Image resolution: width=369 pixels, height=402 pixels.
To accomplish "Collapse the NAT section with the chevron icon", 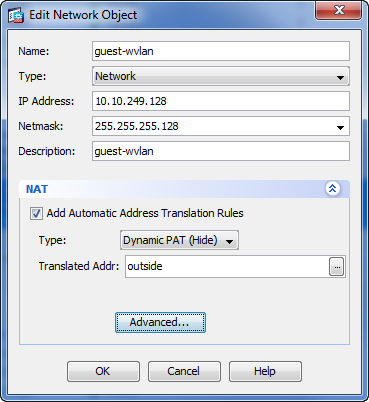I will (x=332, y=189).
